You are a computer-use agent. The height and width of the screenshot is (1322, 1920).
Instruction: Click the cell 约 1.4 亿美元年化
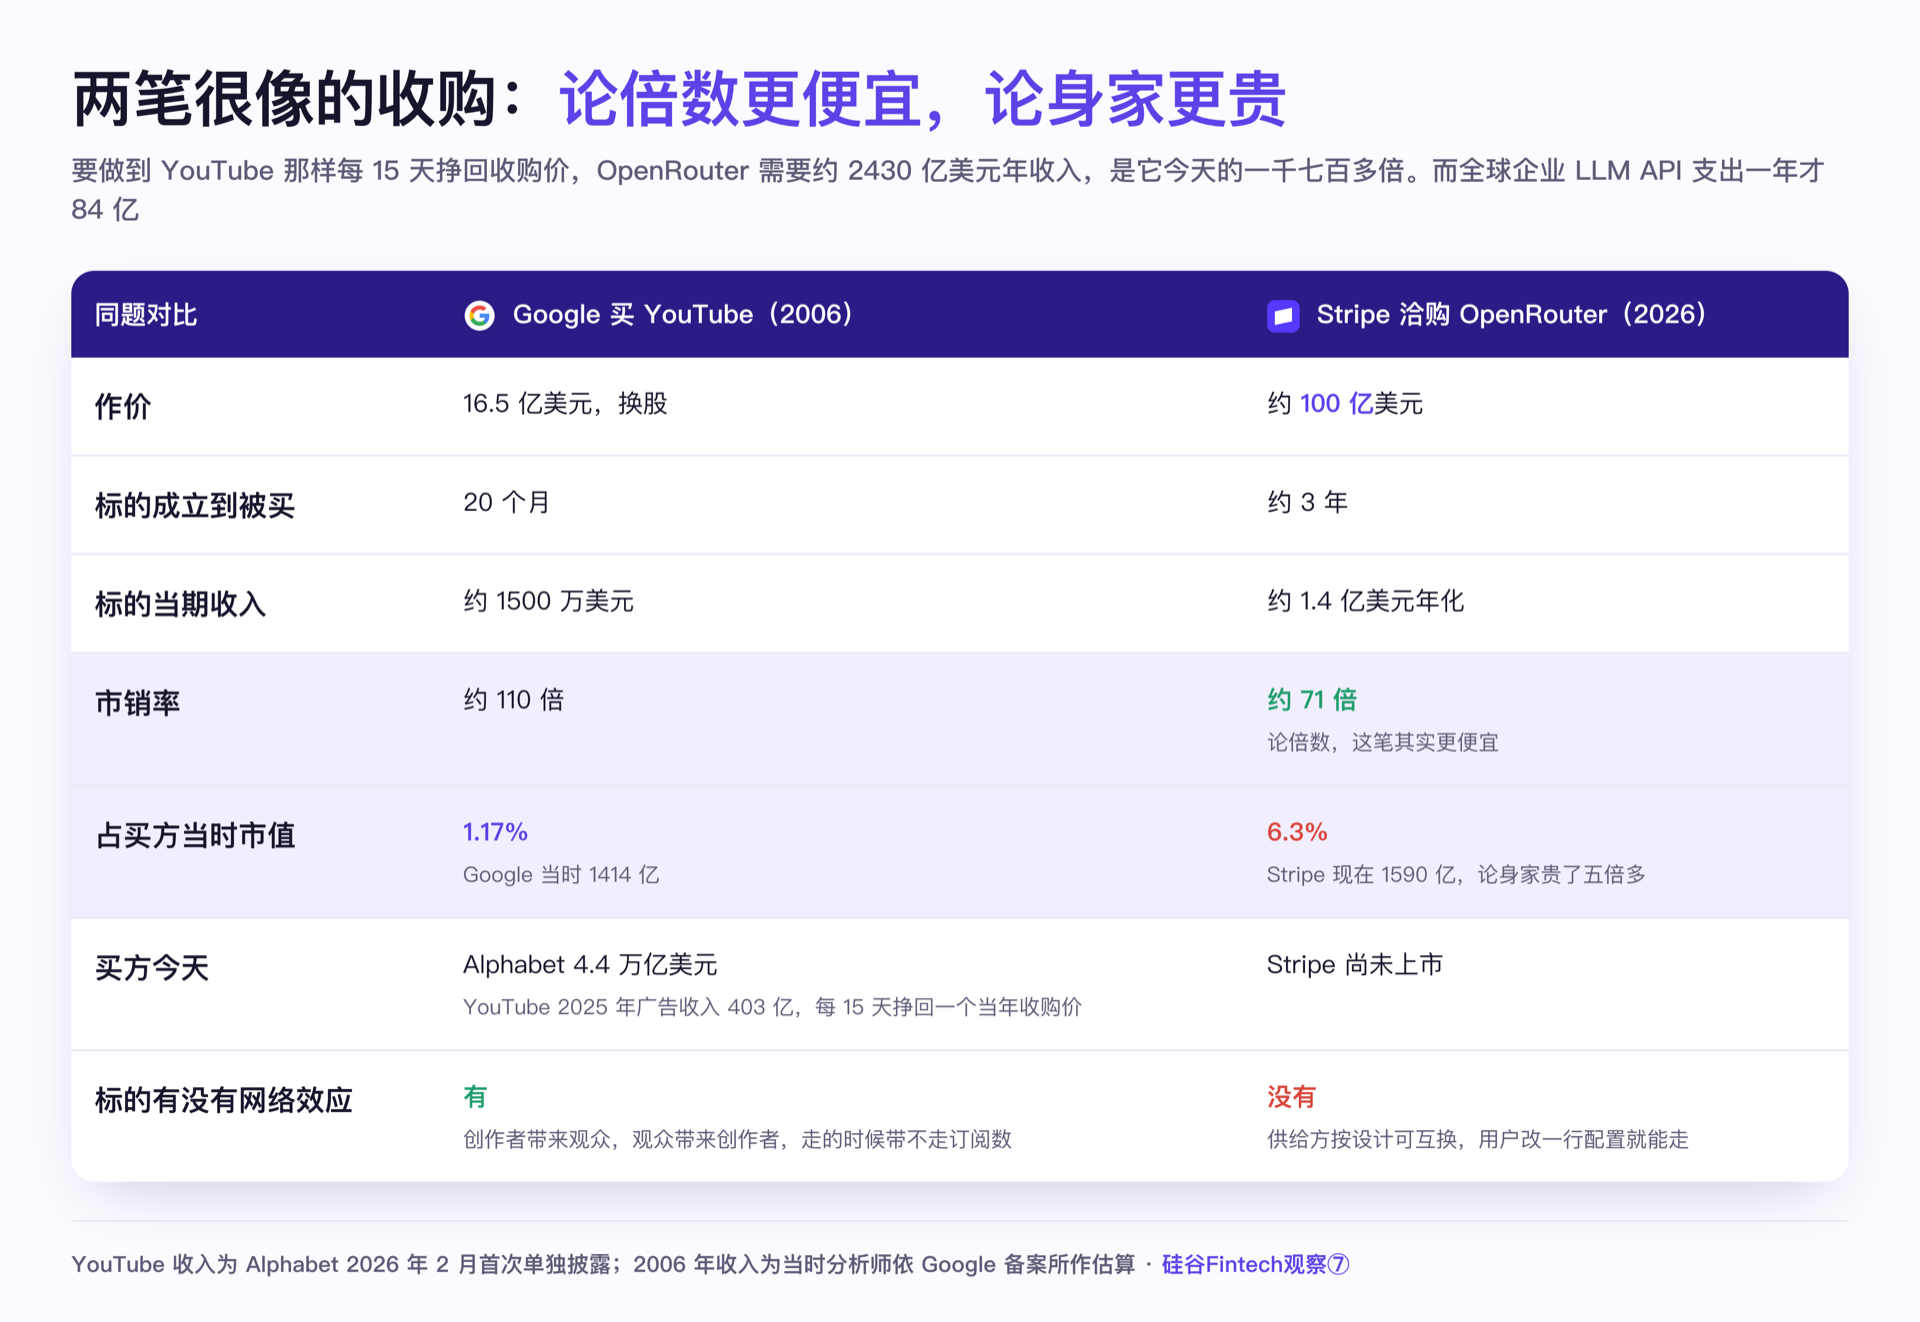[1366, 601]
